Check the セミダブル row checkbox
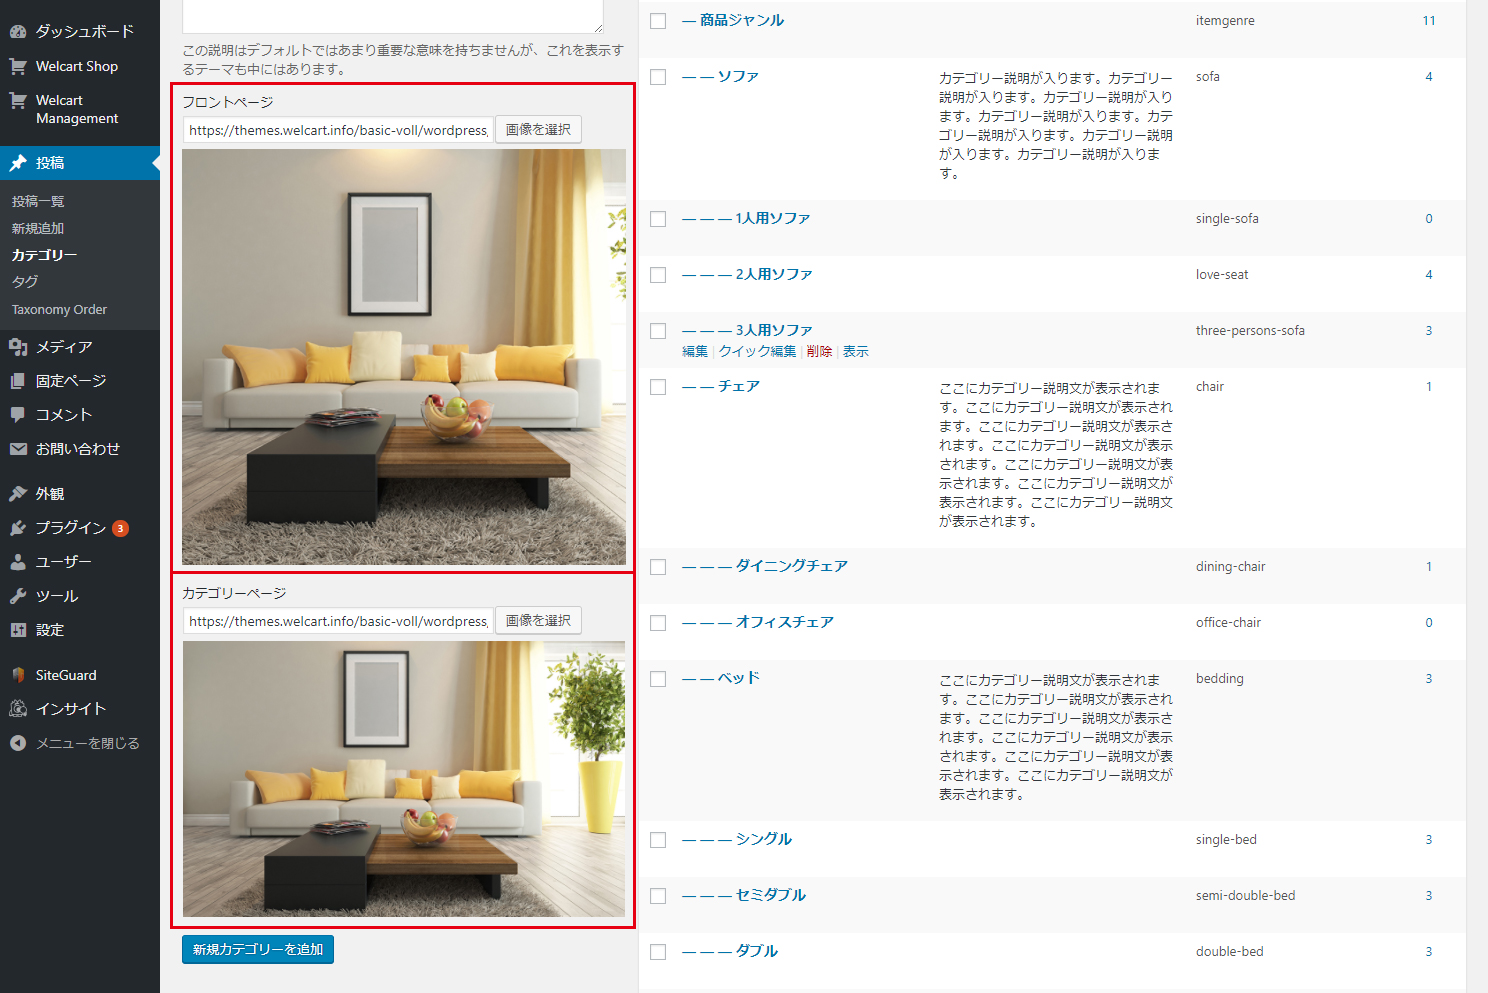The image size is (1488, 993). 658,896
